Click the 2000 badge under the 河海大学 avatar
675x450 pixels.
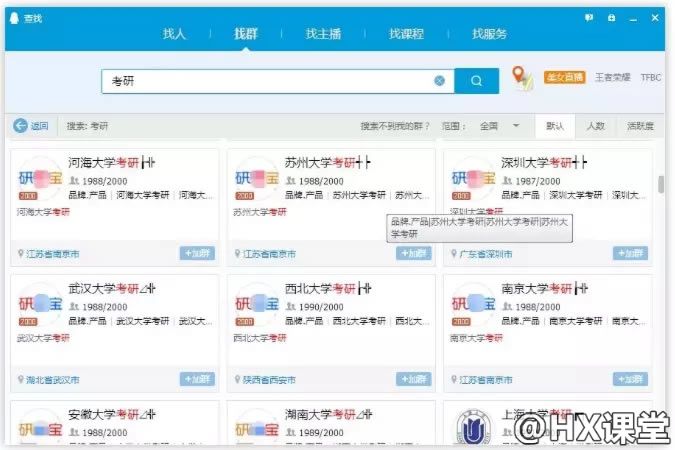[x=28, y=196]
